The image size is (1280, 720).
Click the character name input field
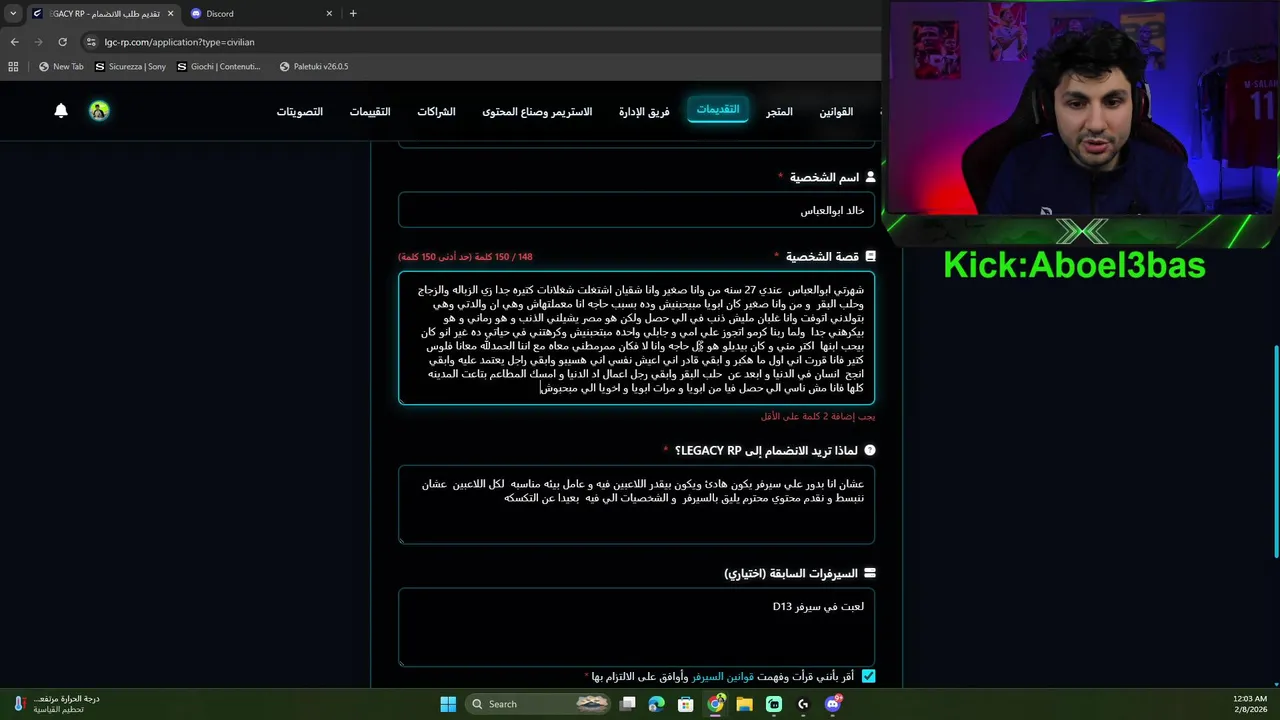(x=636, y=210)
